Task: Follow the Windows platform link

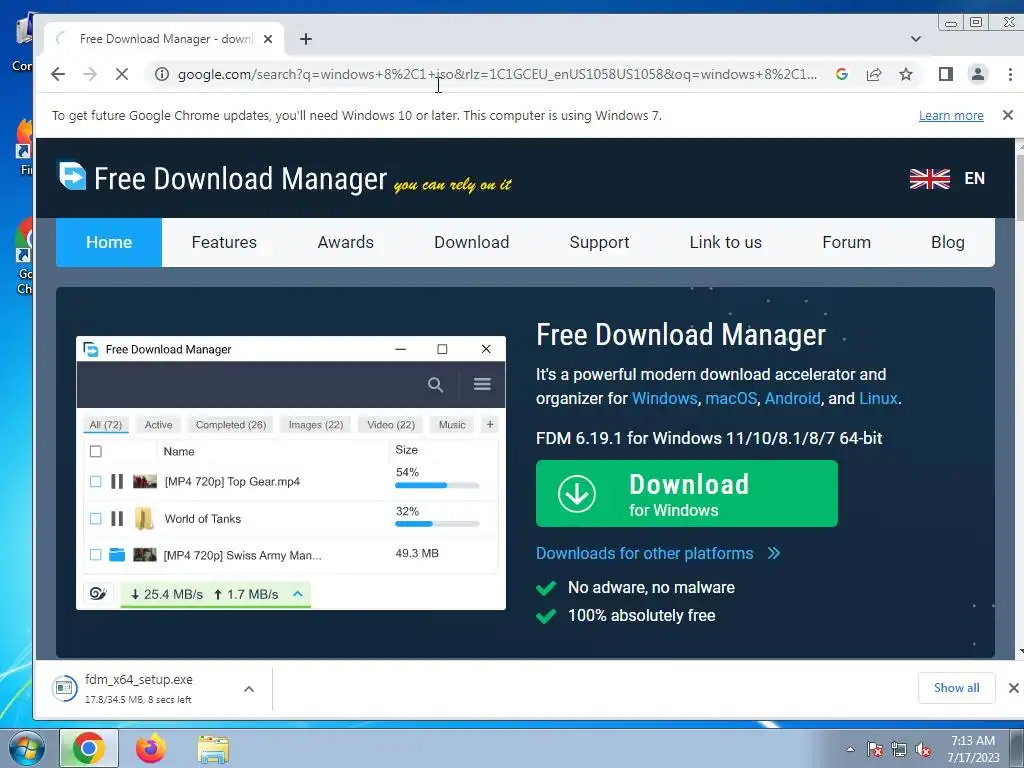Action: coord(664,398)
